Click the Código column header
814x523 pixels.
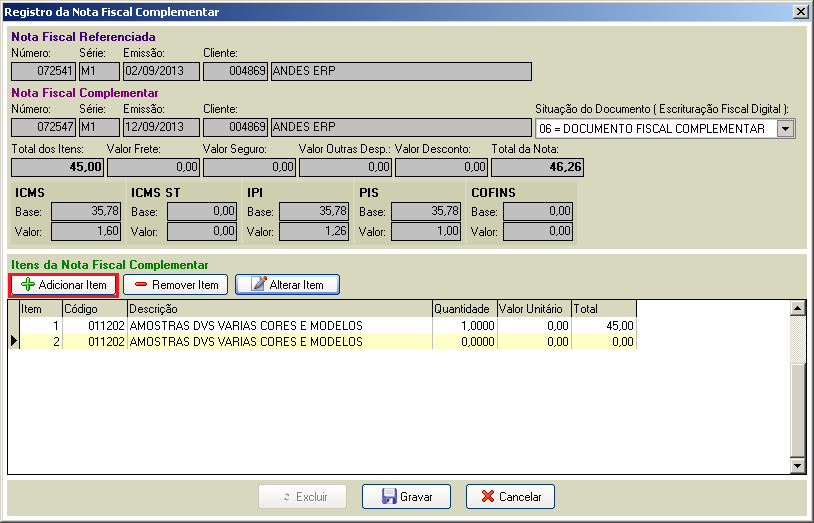point(95,309)
